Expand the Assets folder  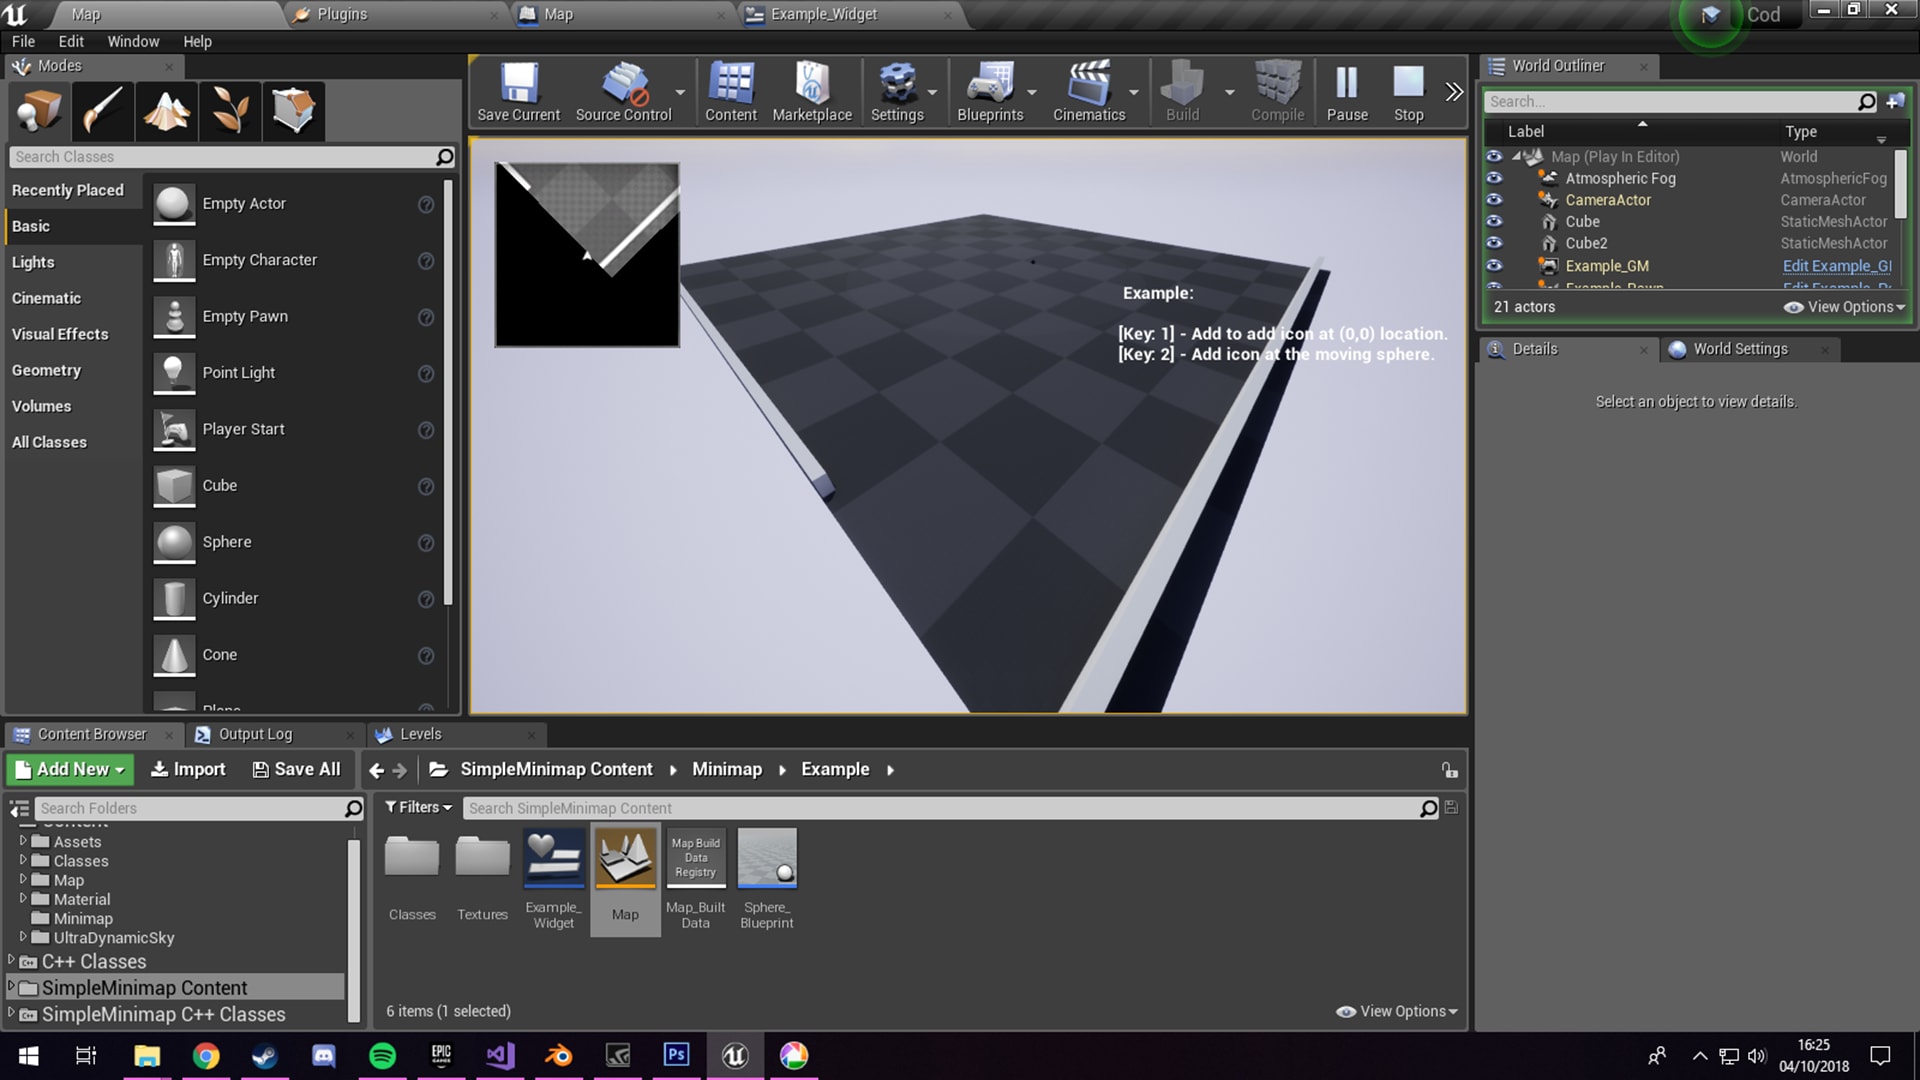(23, 841)
